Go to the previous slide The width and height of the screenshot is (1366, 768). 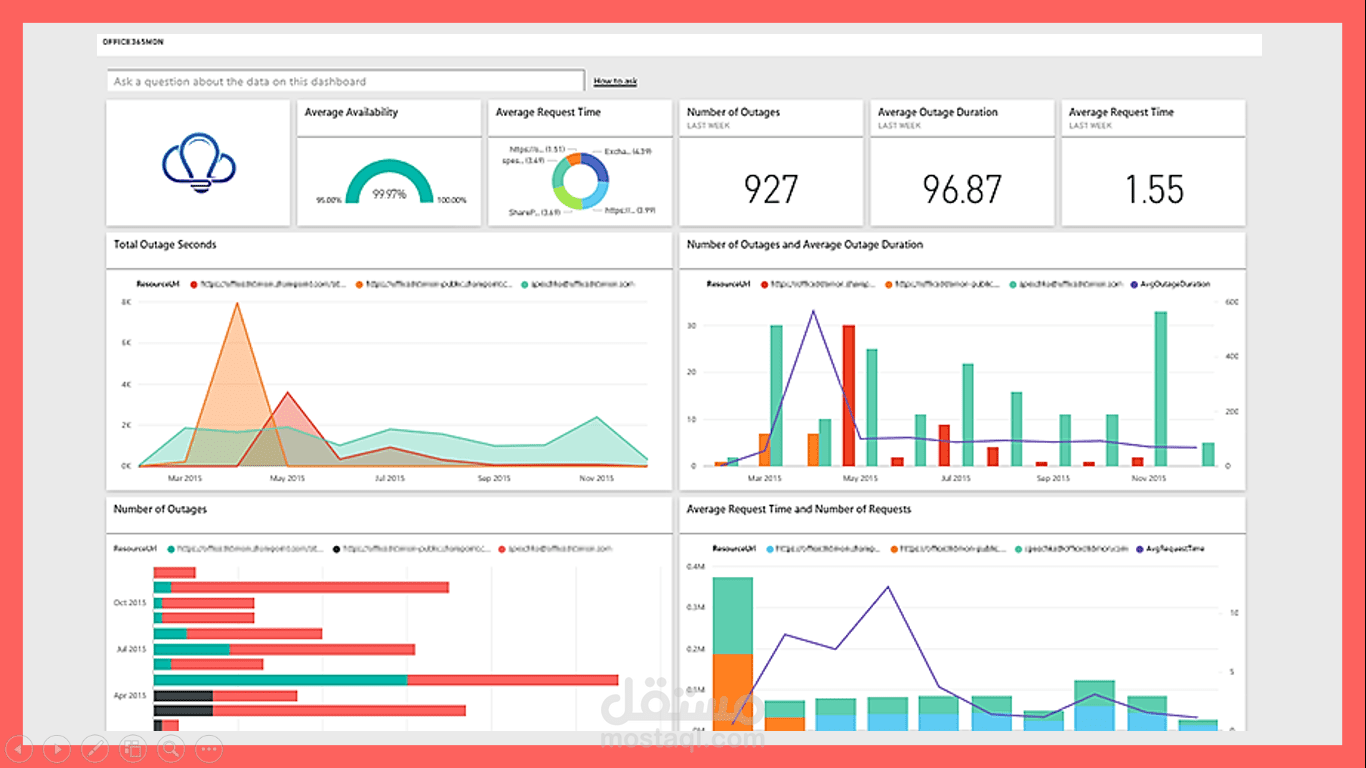(19, 747)
